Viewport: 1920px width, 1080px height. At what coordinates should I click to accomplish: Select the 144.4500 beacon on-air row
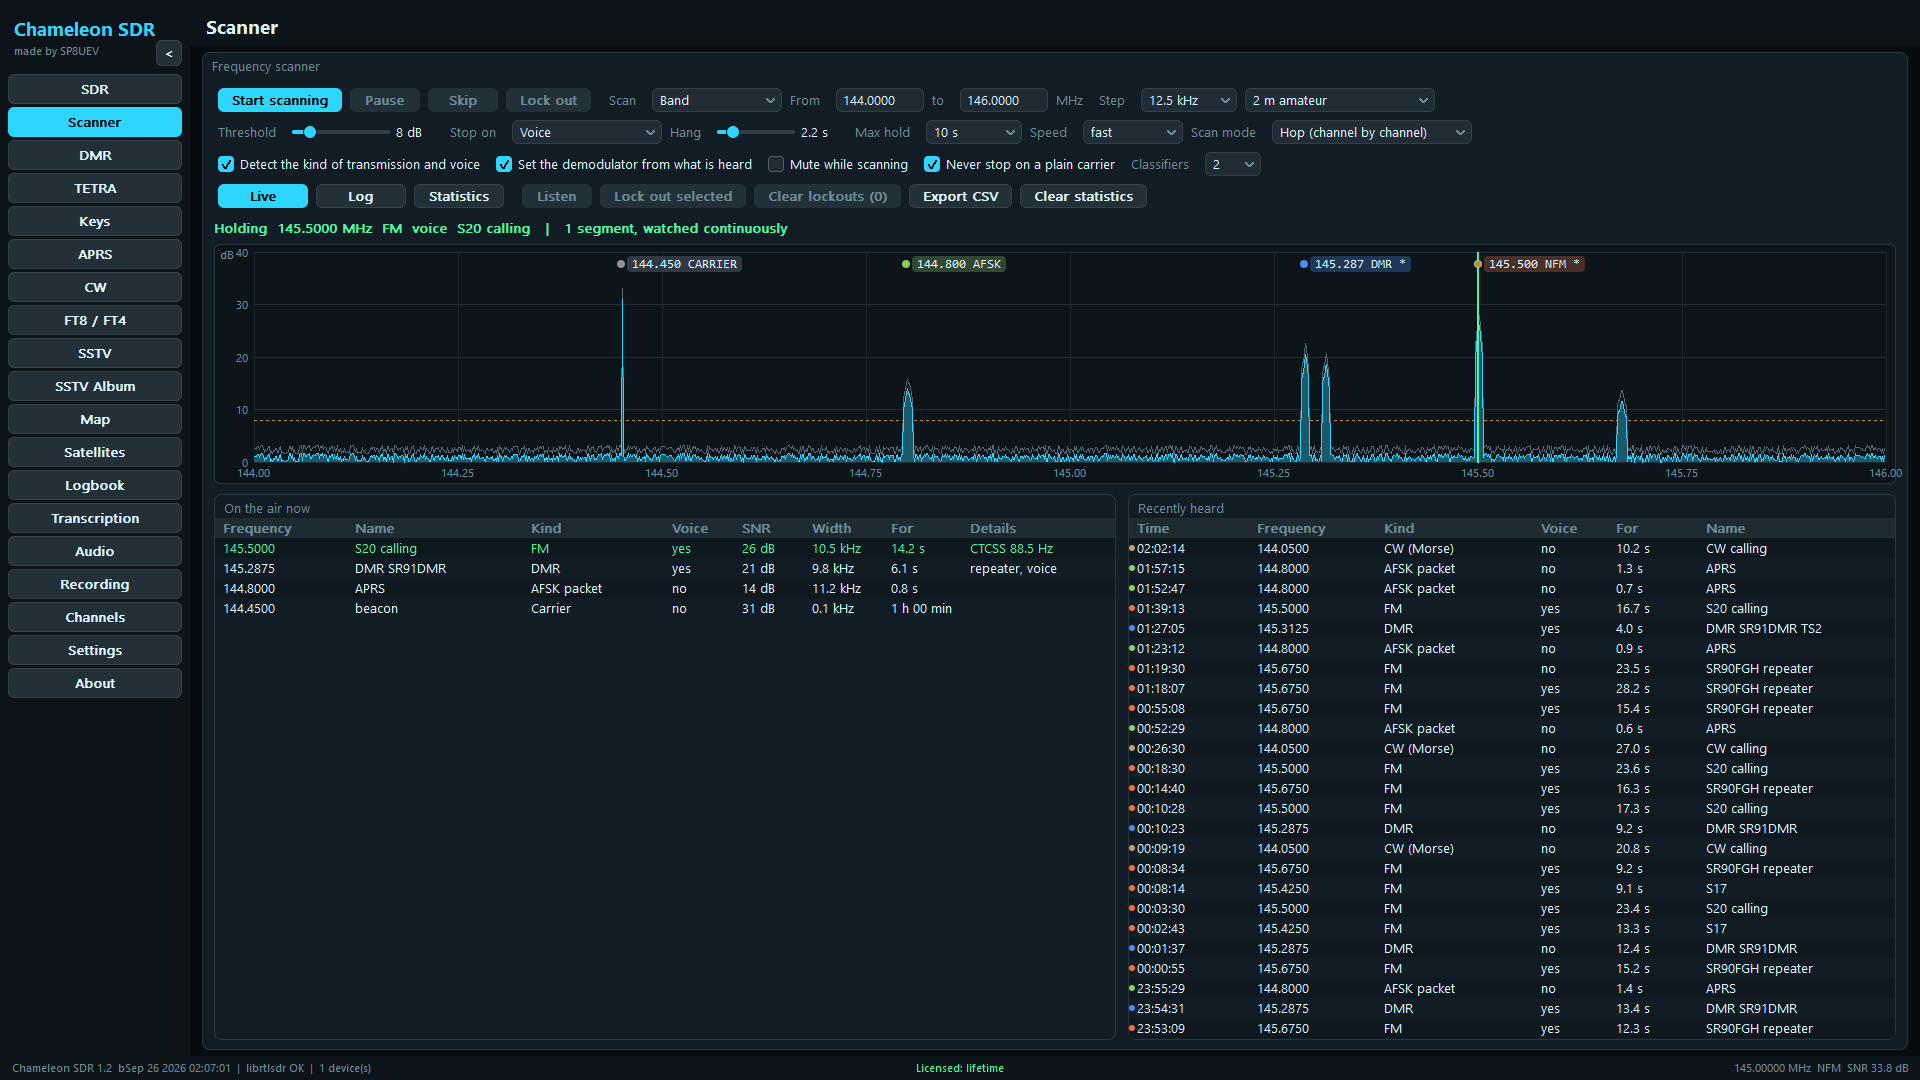pos(665,609)
